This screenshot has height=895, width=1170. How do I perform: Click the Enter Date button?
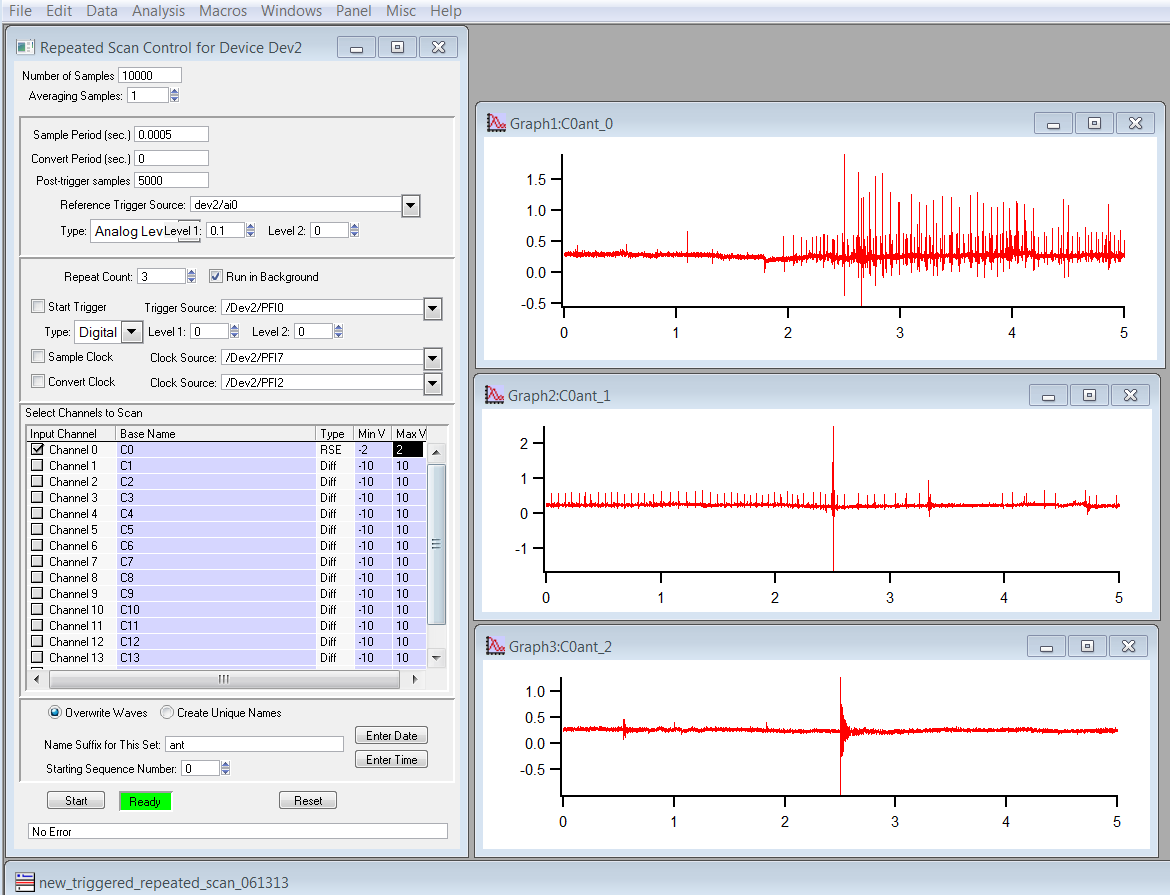click(391, 736)
